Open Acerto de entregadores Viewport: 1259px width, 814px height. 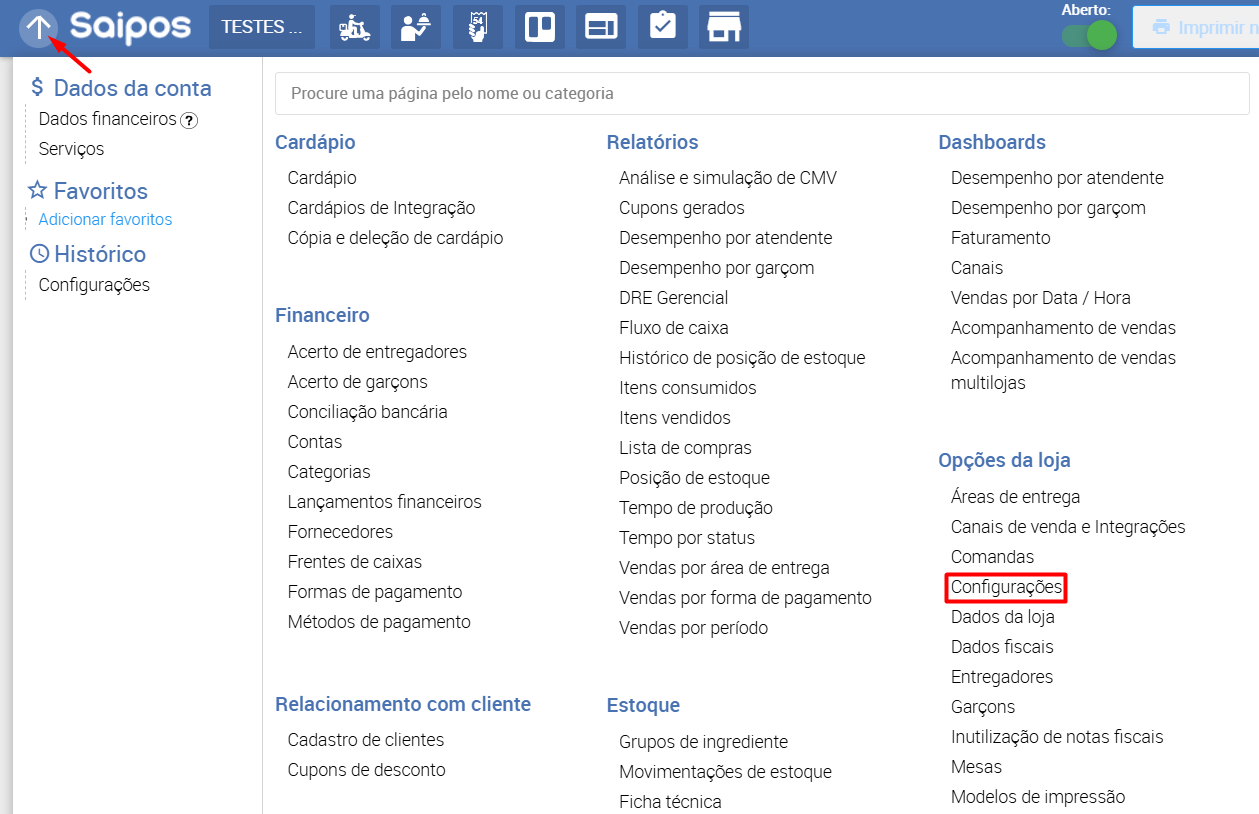point(377,352)
